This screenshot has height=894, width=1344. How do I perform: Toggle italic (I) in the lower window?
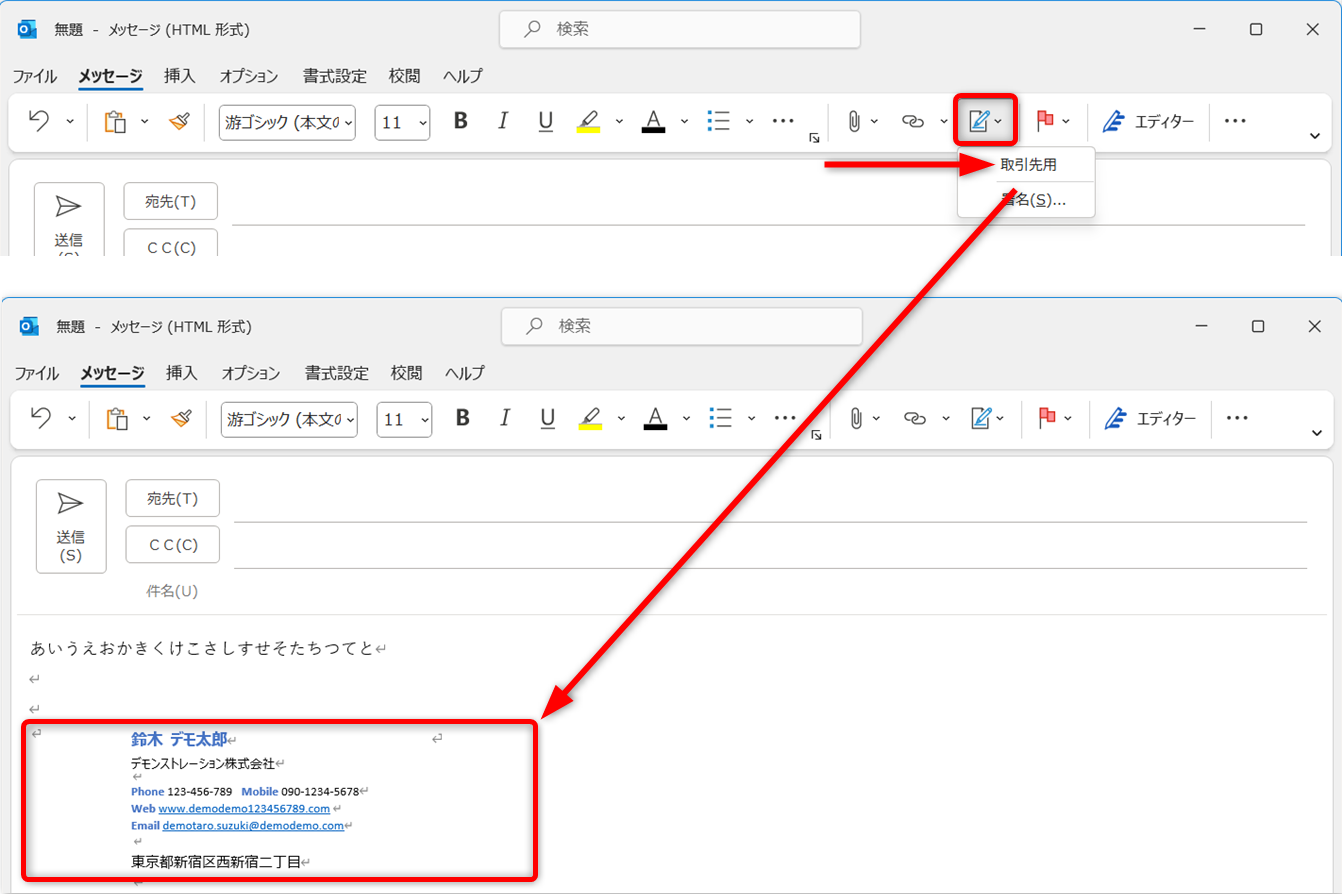505,419
